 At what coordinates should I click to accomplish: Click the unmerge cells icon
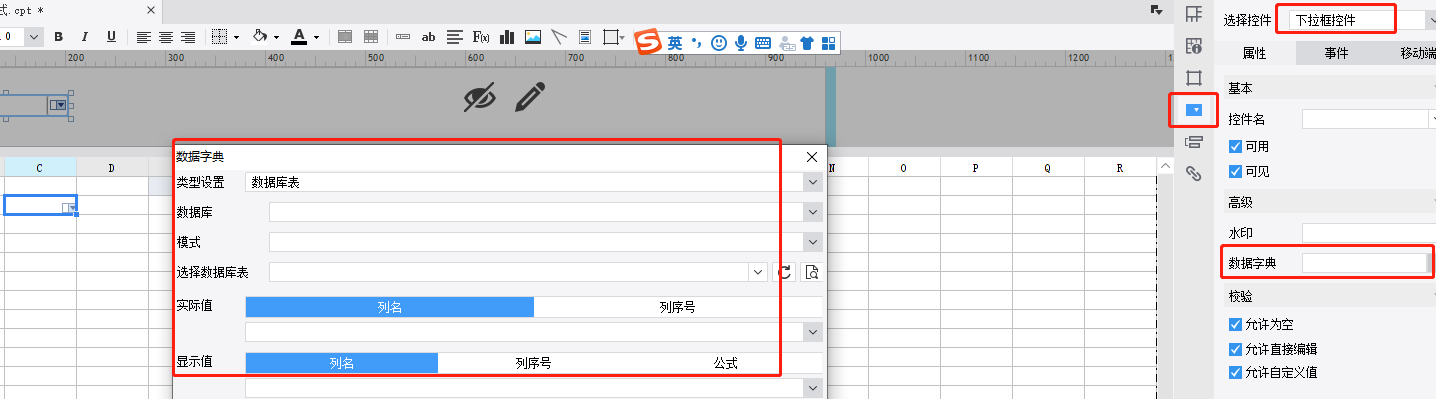click(x=371, y=37)
